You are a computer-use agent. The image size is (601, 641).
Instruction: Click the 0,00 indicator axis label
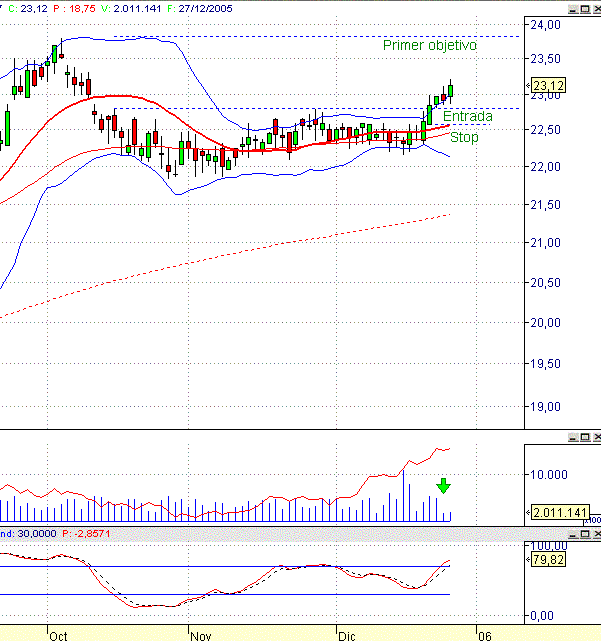pyautogui.click(x=542, y=615)
